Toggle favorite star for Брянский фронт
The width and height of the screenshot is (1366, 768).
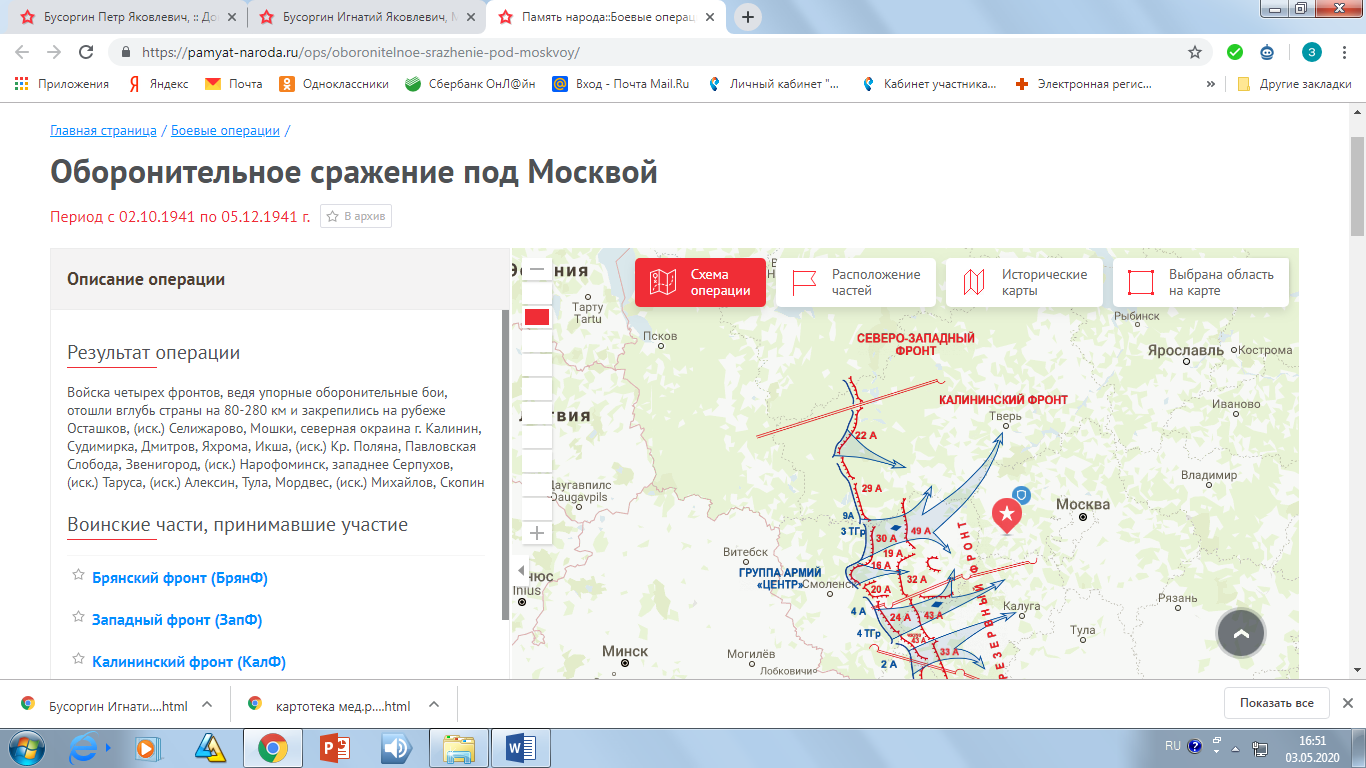coord(78,576)
